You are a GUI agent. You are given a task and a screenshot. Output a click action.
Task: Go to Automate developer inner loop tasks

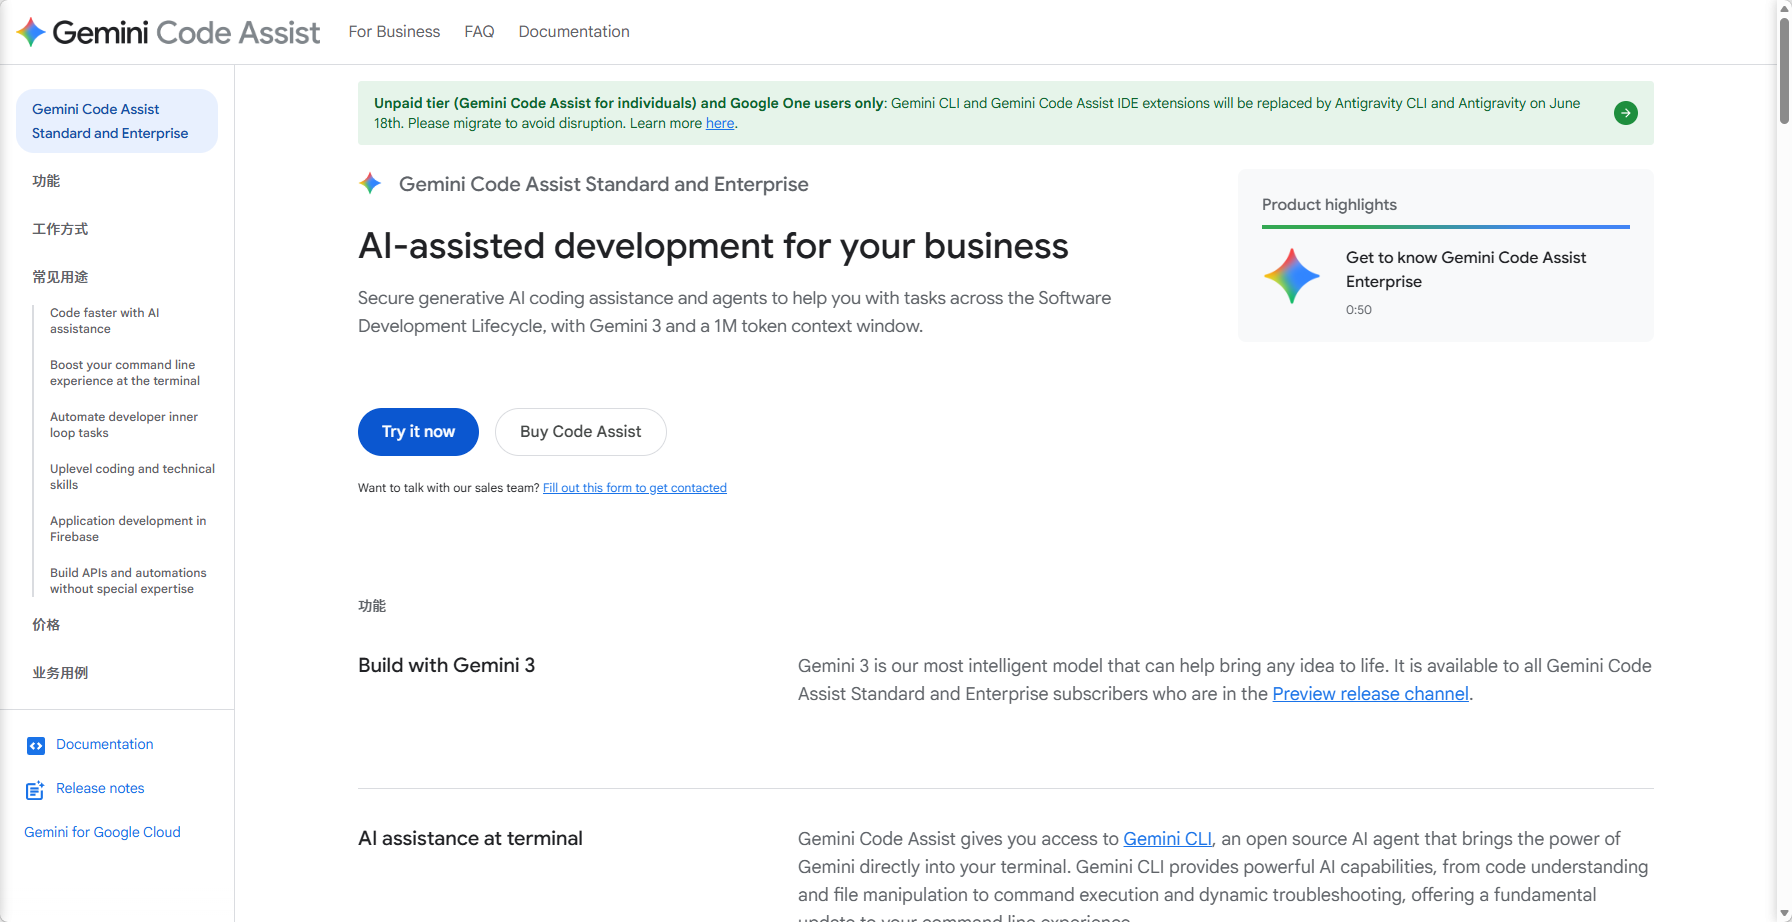pyautogui.click(x=124, y=425)
